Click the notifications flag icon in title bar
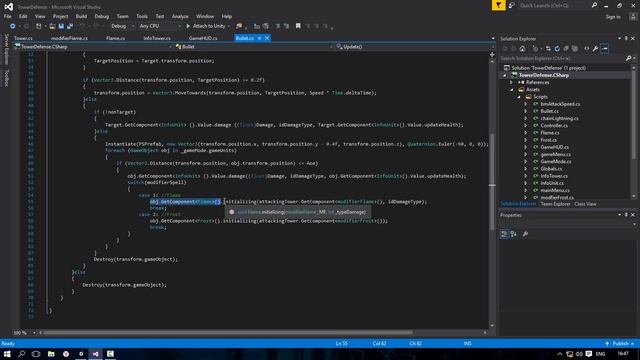This screenshot has height=360, width=640. click(498, 5)
